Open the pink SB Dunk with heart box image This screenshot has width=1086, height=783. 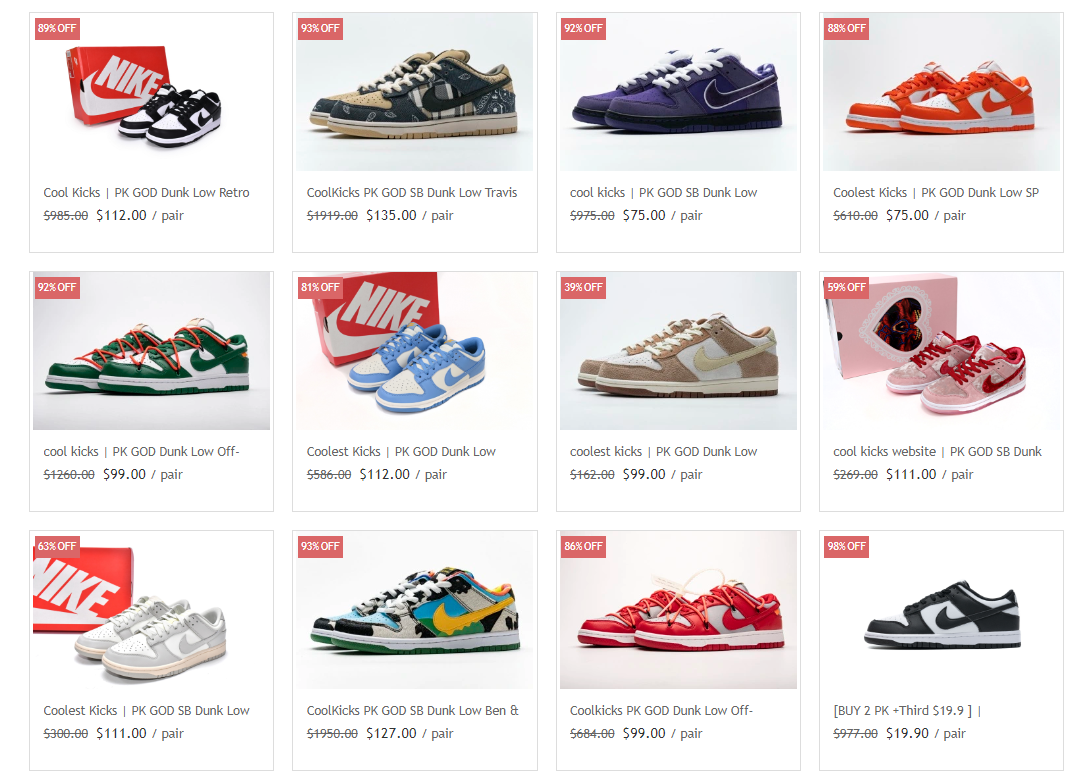[941, 351]
